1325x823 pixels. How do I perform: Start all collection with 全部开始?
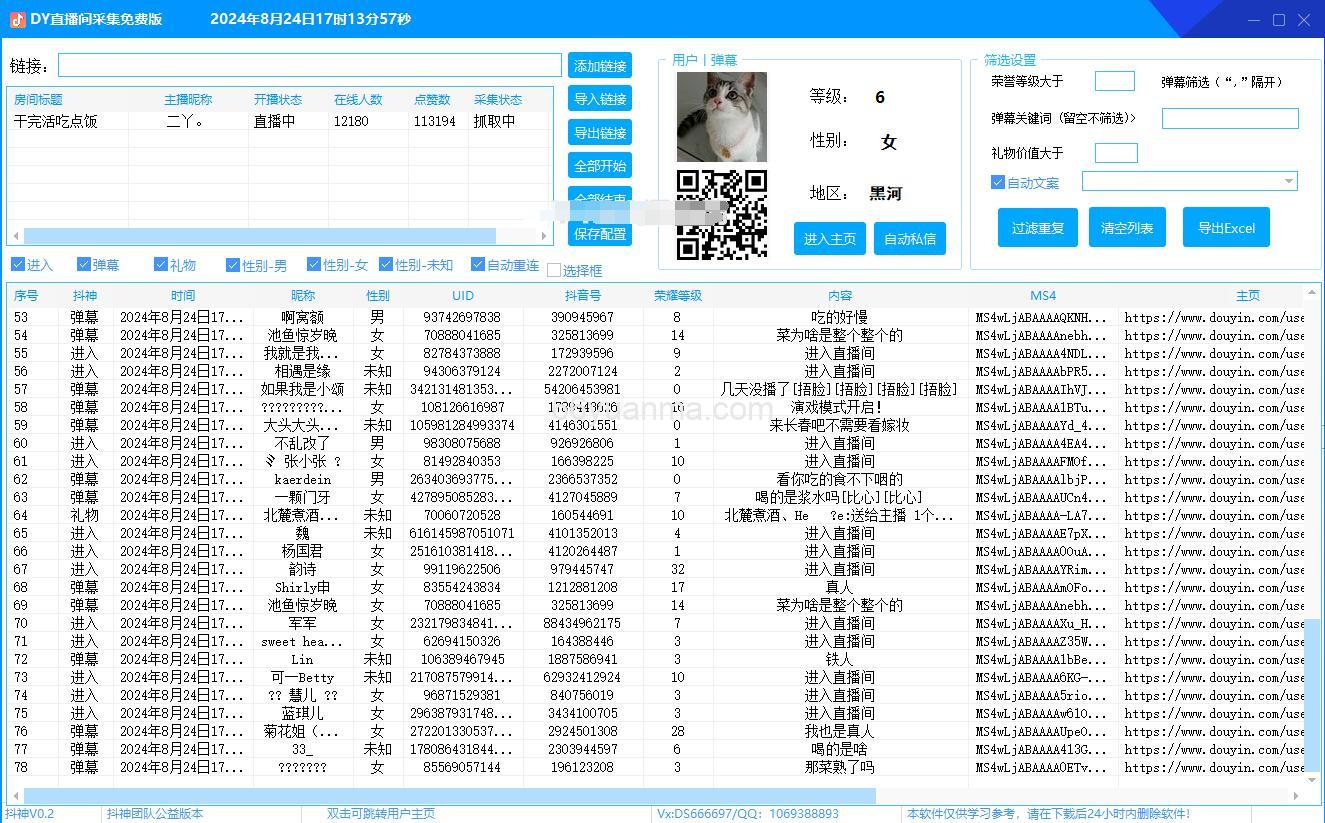(599, 165)
